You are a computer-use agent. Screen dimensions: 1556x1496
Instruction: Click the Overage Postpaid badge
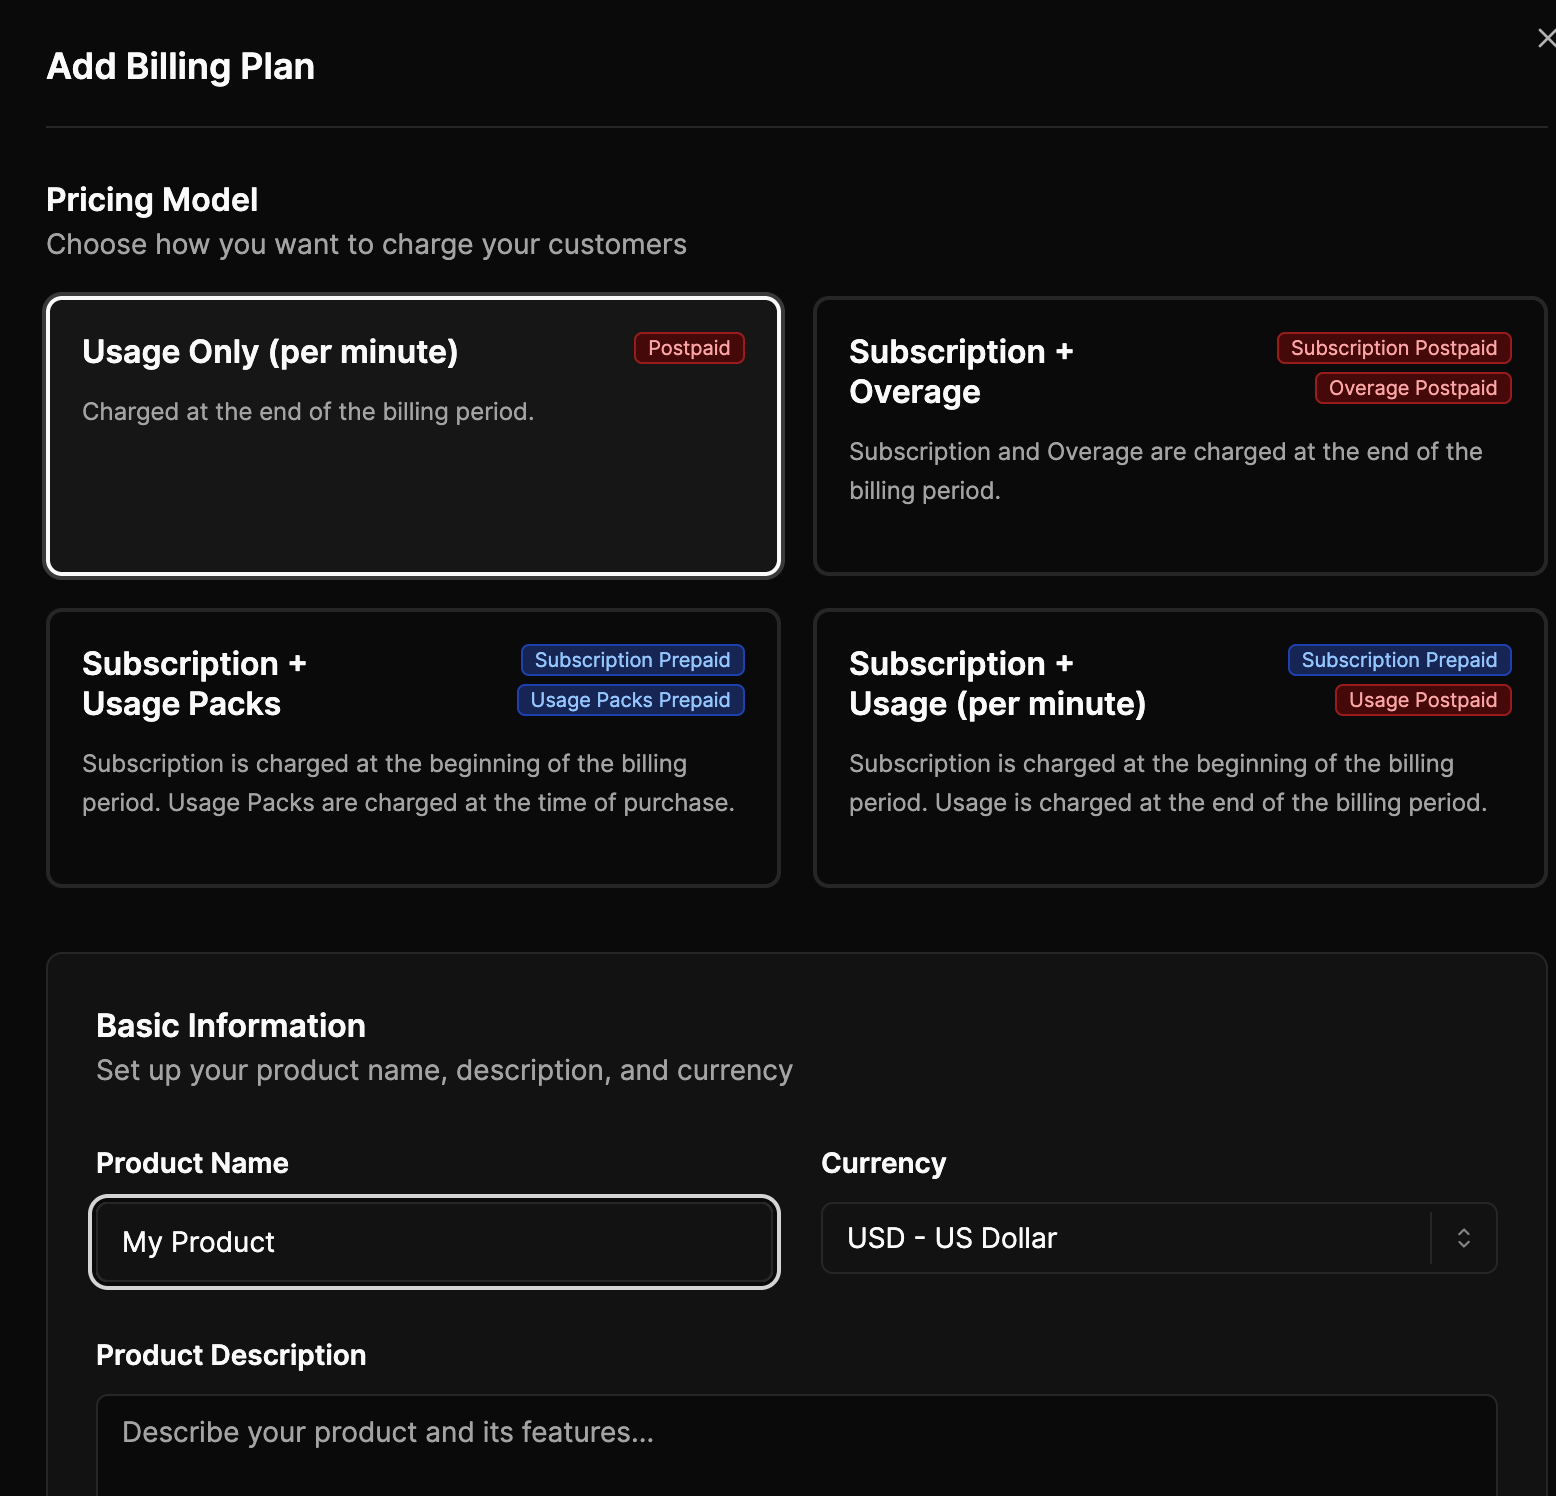pyautogui.click(x=1412, y=388)
